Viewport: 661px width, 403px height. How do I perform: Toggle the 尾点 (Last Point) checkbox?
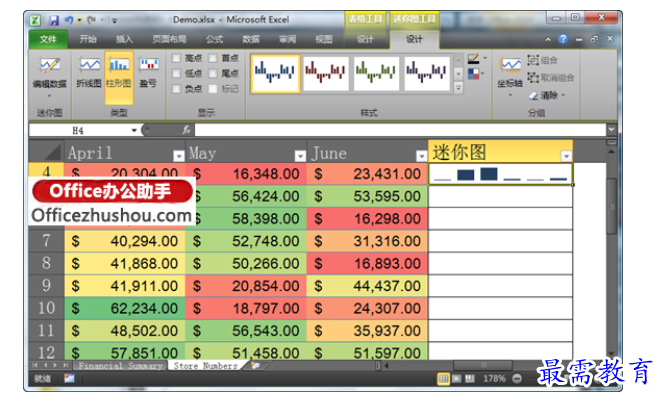pos(213,73)
